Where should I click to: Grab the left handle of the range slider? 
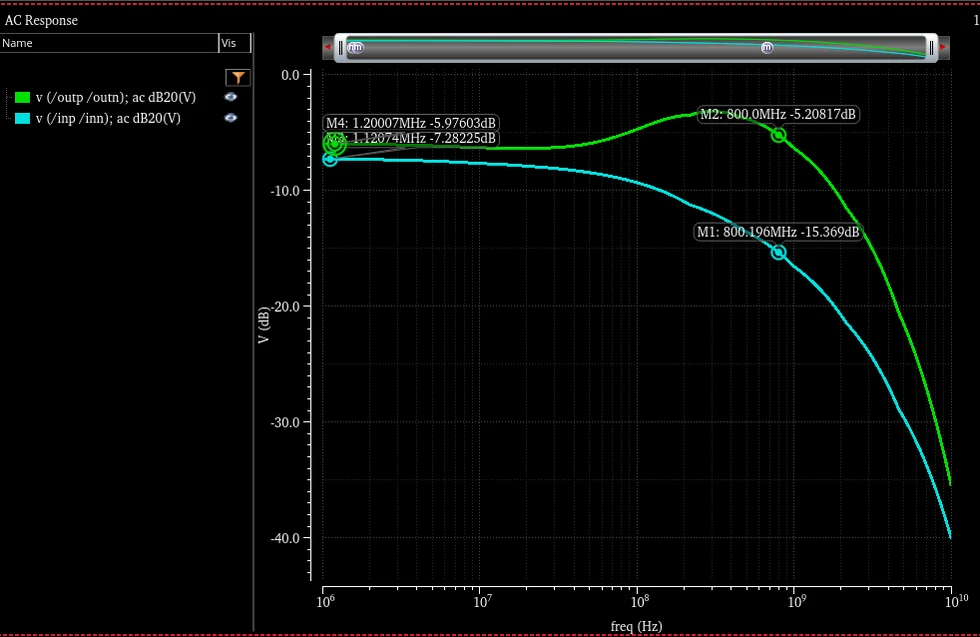pos(341,48)
